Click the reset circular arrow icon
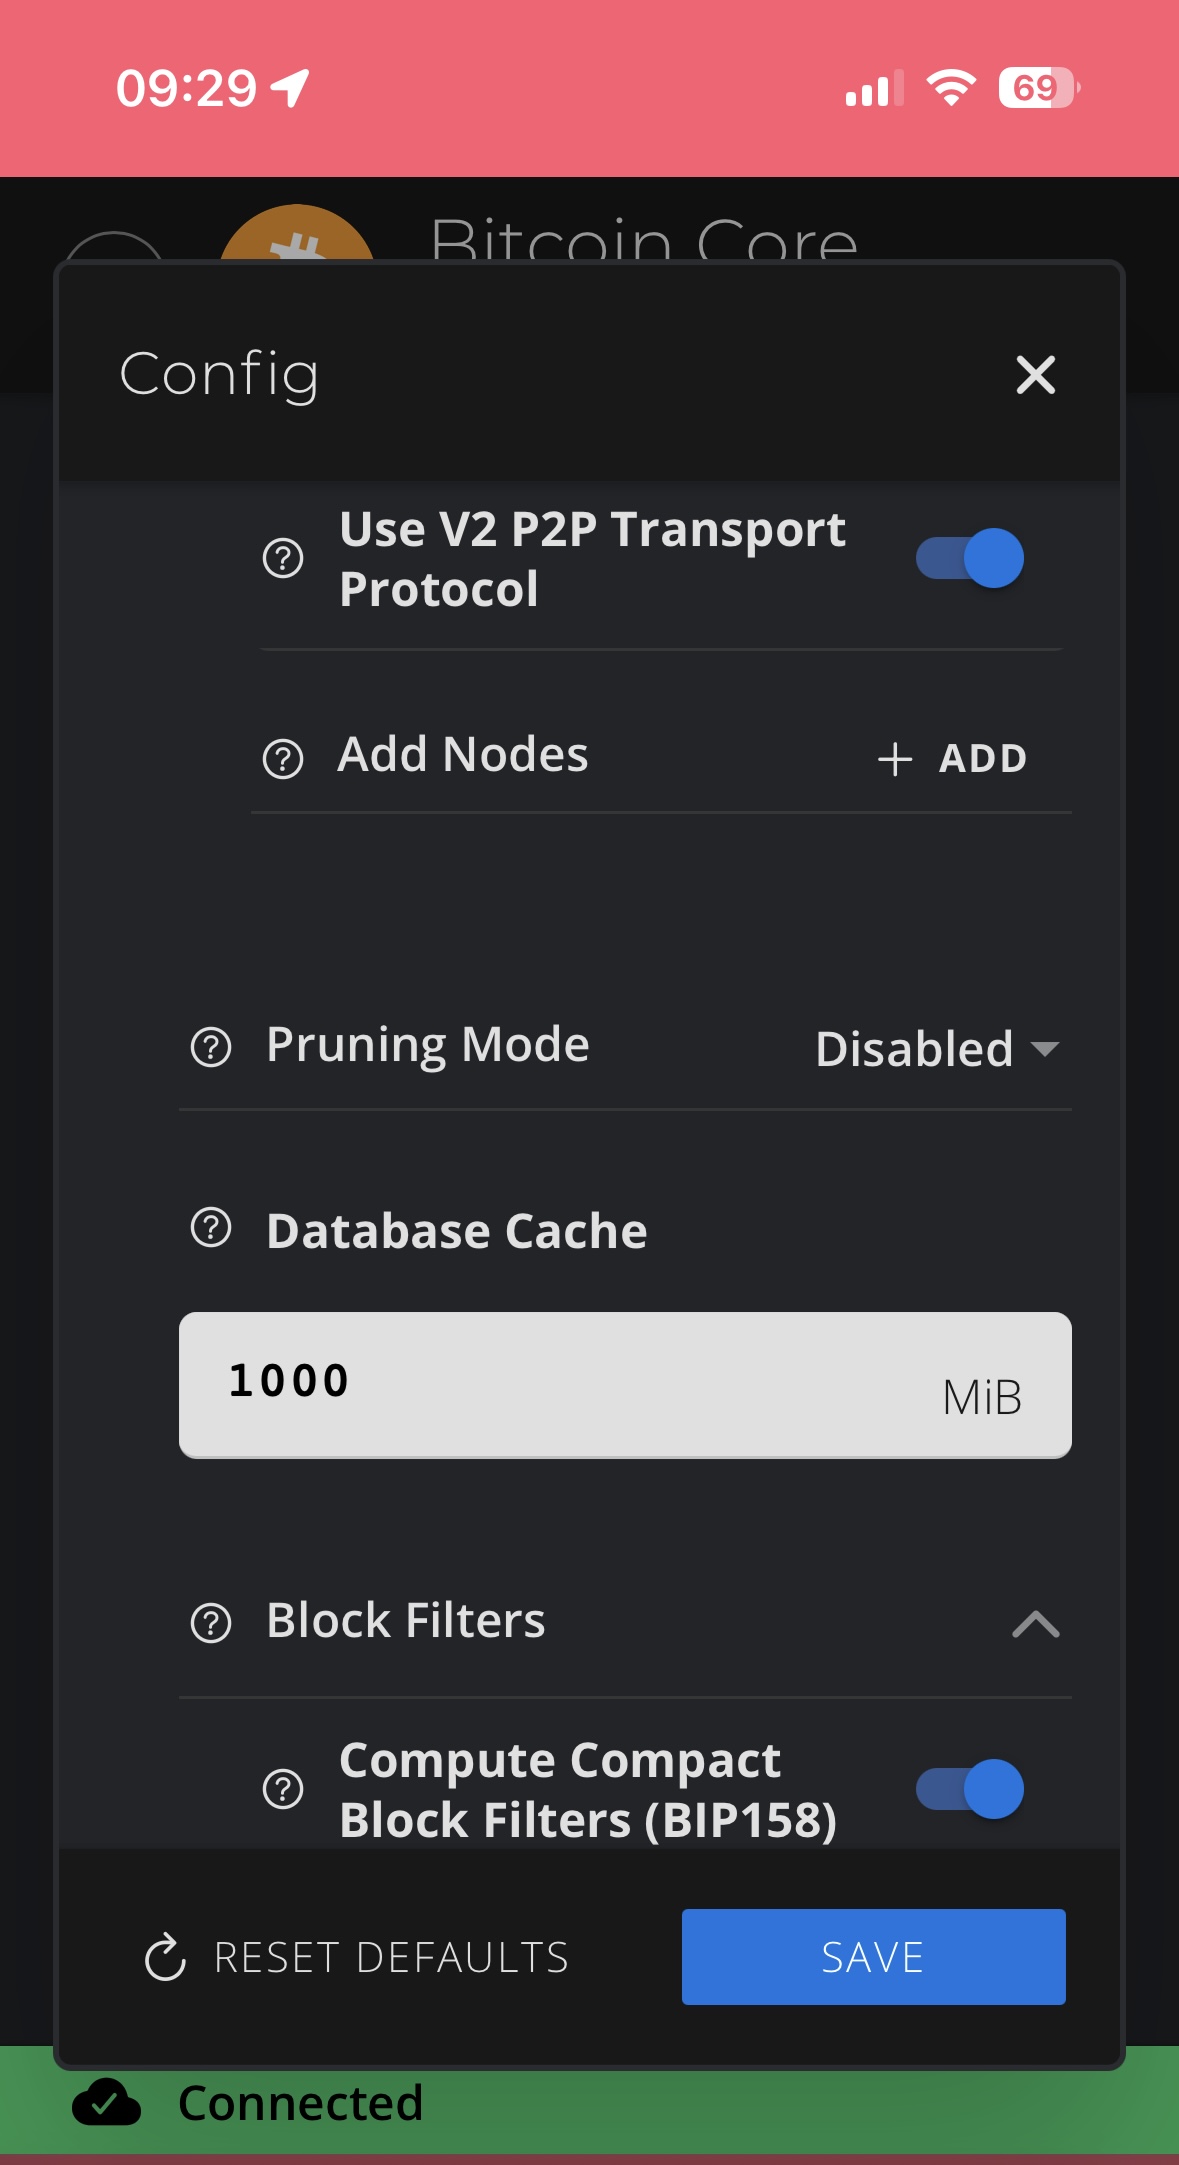 [165, 1957]
